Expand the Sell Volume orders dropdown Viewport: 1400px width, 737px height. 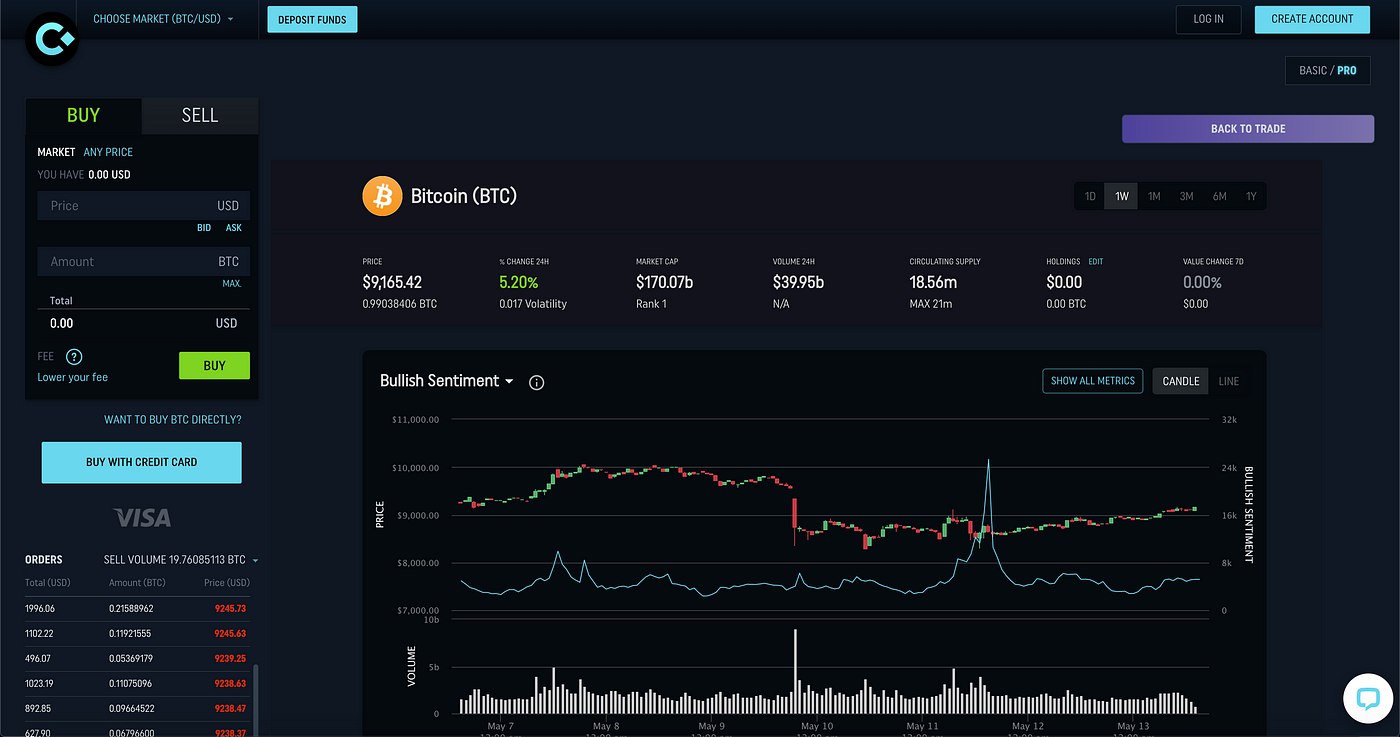pyautogui.click(x=181, y=560)
